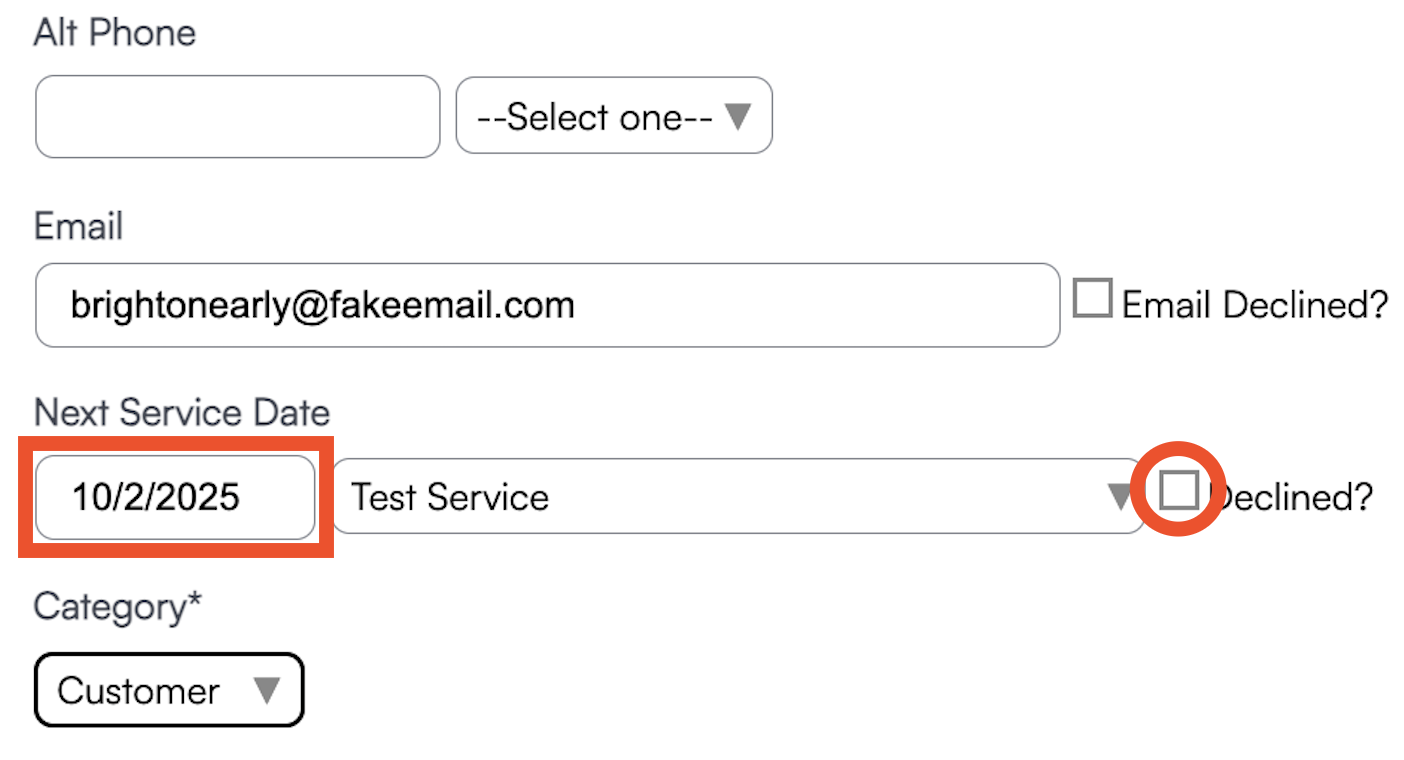Click the "Next Service Date" label
This screenshot has height=760, width=1404.
(182, 413)
